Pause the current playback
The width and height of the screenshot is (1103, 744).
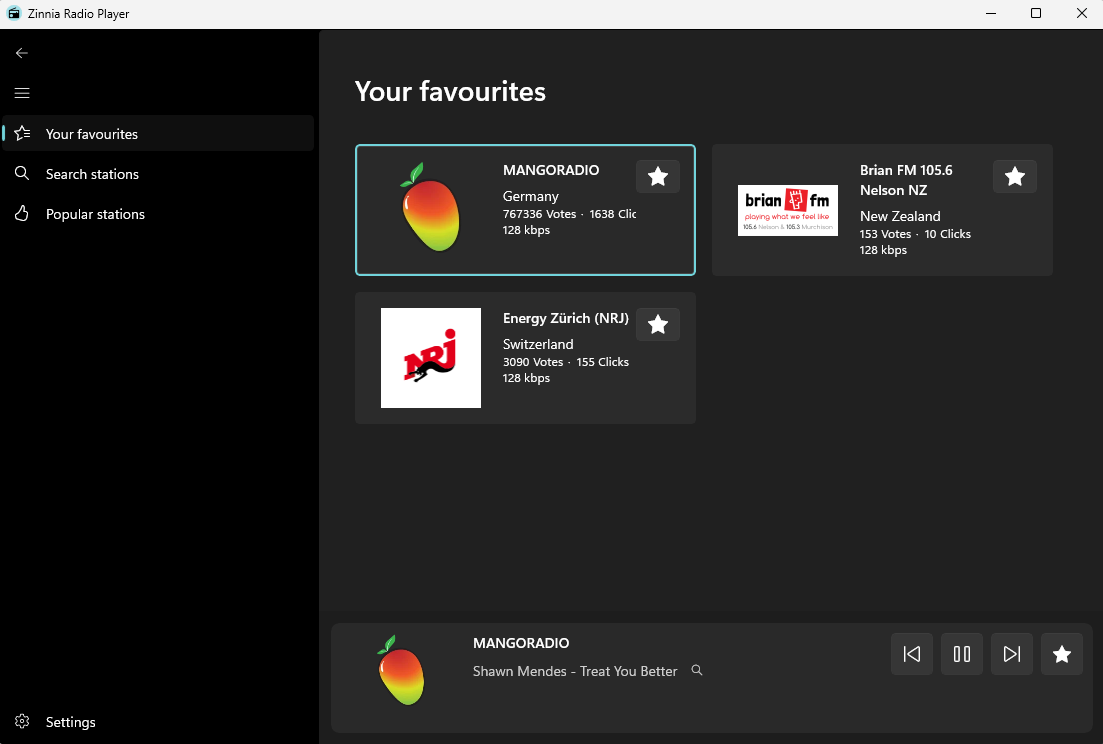pos(962,654)
